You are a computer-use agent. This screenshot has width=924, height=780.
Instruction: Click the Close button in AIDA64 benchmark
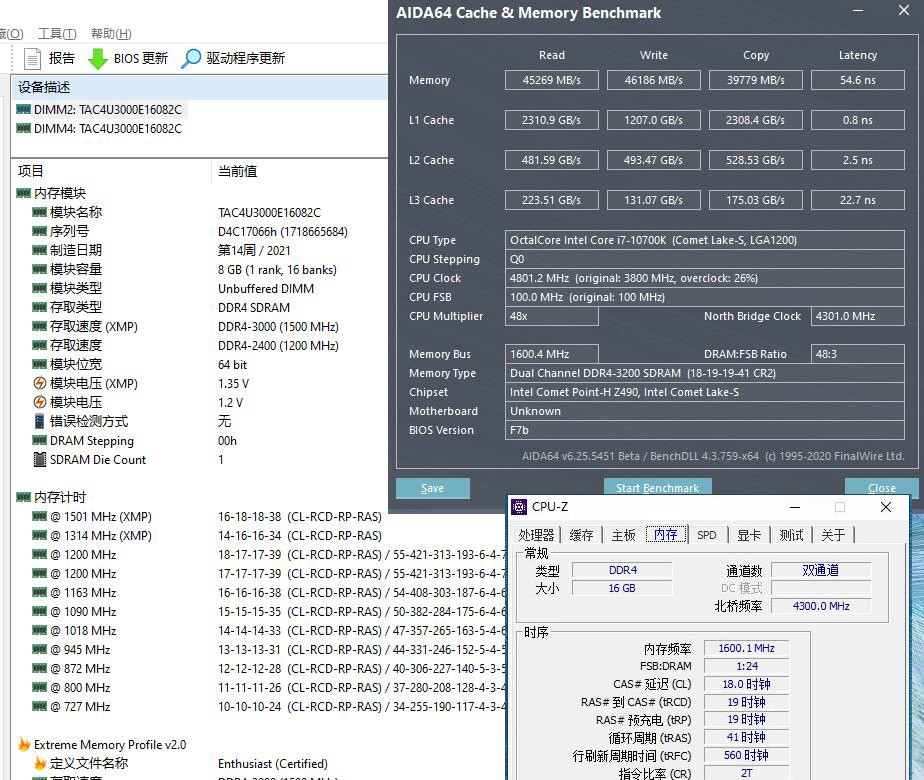click(x=881, y=488)
